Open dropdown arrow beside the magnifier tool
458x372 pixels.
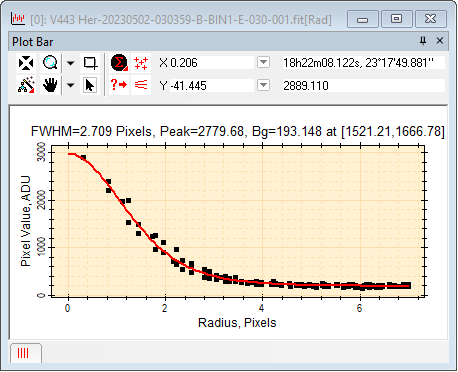pos(70,63)
